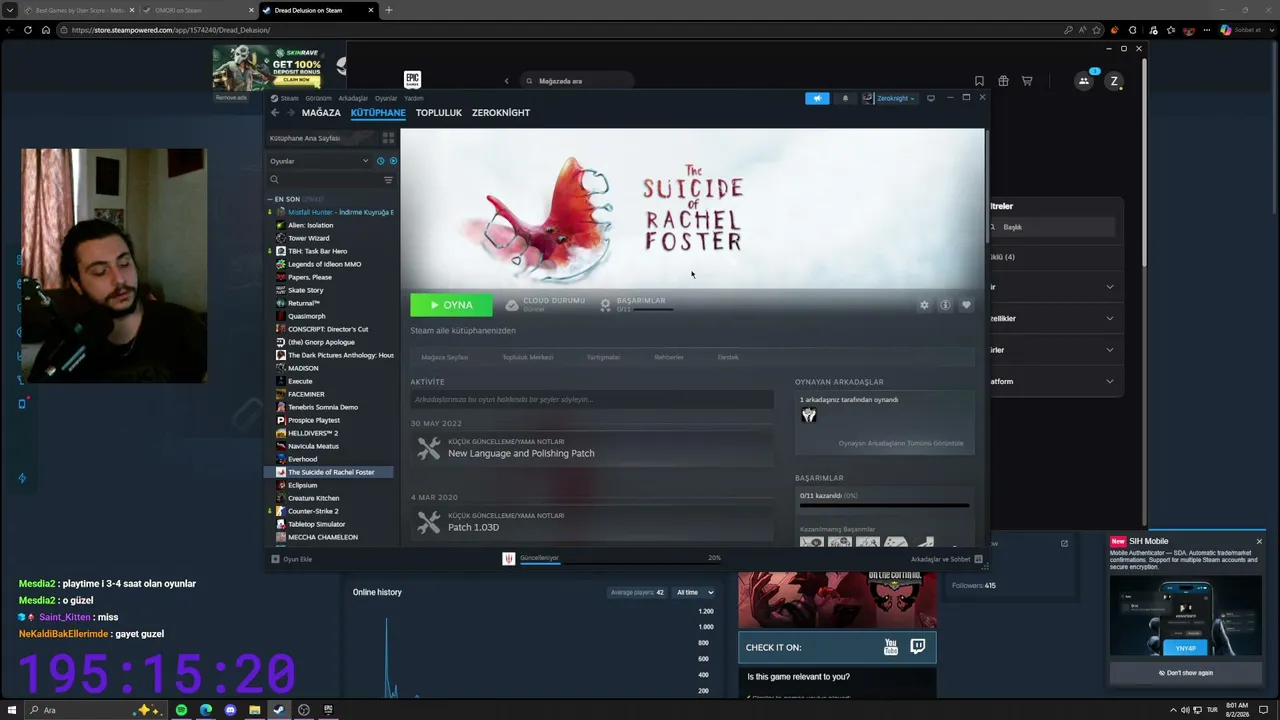Open Rehberler link

click(669, 357)
